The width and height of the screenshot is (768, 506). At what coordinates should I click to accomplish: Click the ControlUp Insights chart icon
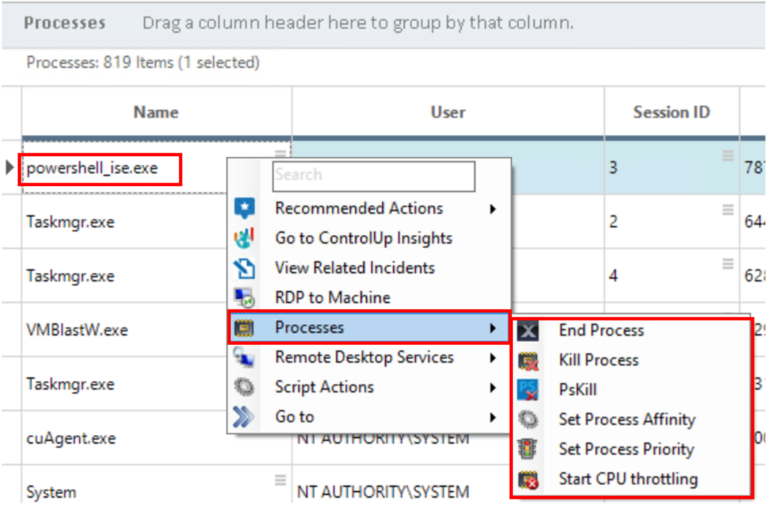(244, 238)
